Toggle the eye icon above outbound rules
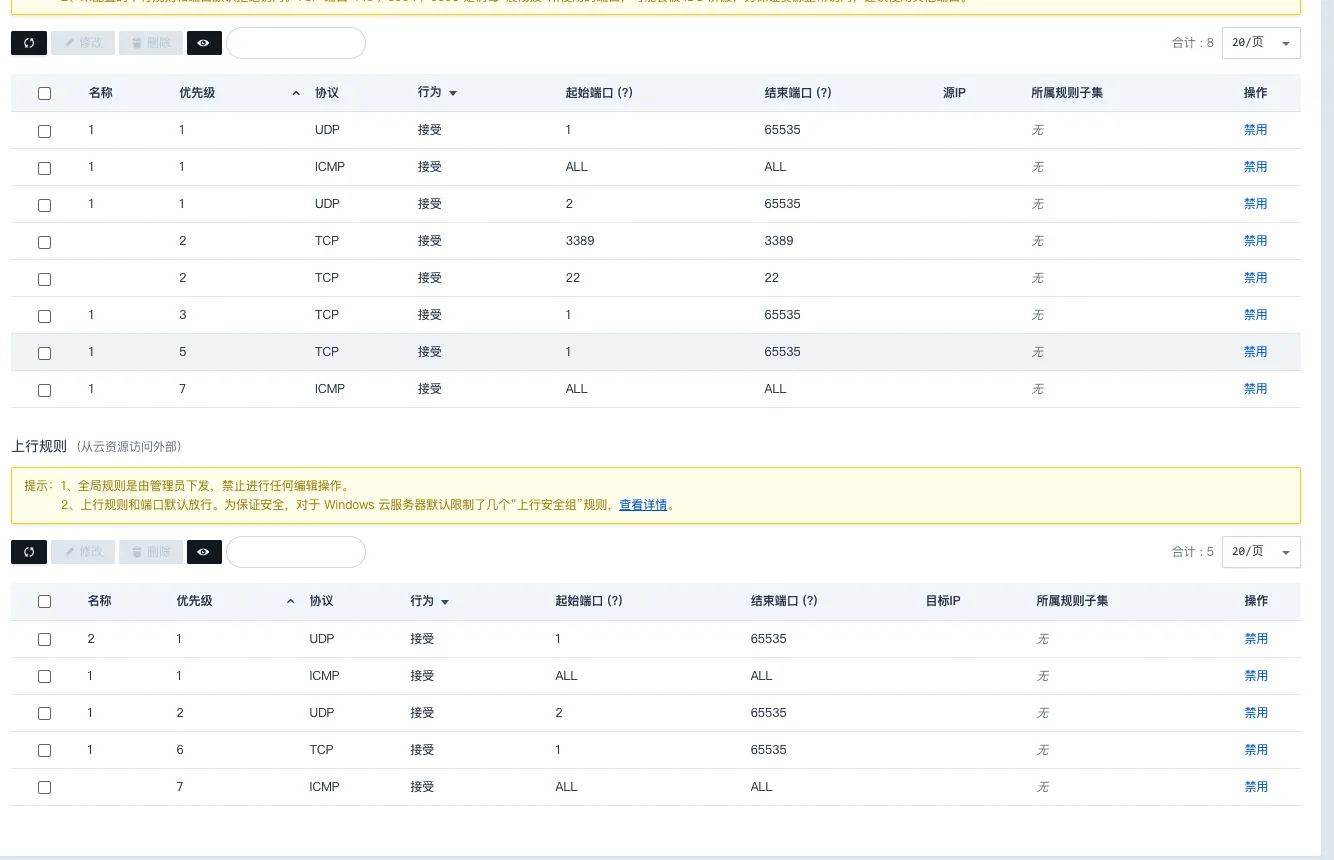 pos(204,552)
